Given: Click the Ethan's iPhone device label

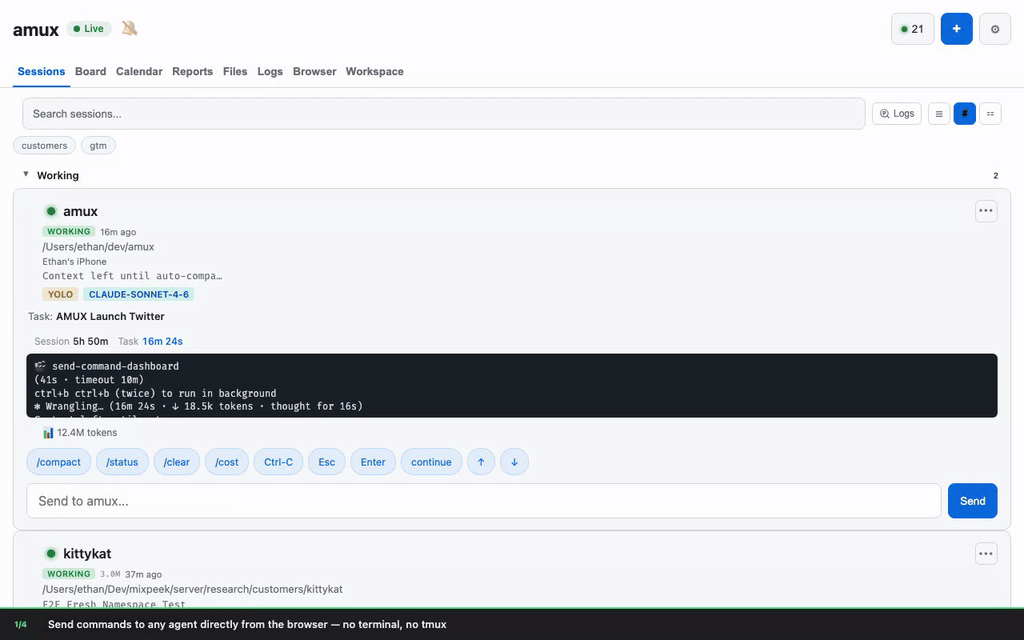Looking at the screenshot, I should [74, 261].
